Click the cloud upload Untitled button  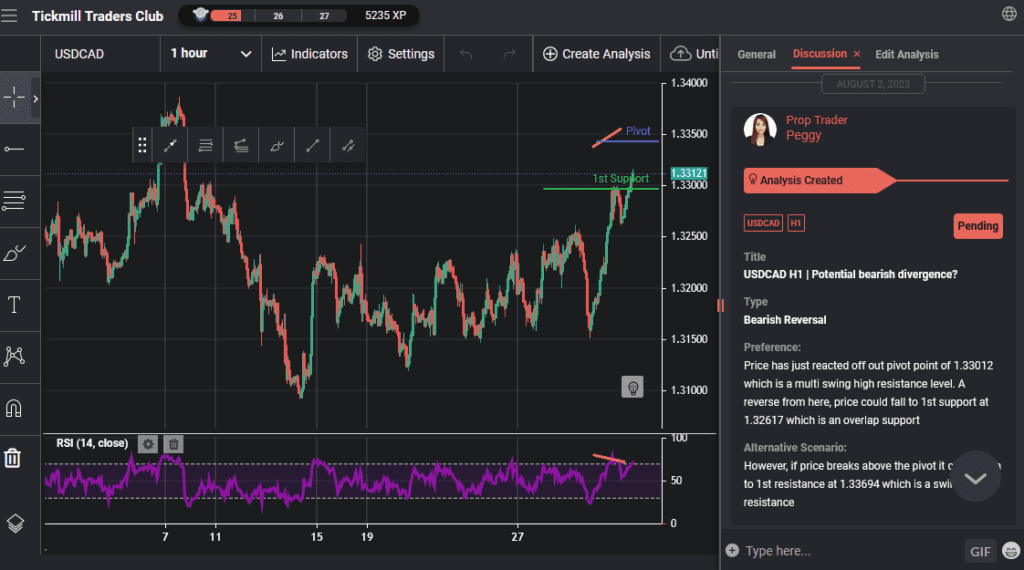click(x=694, y=54)
